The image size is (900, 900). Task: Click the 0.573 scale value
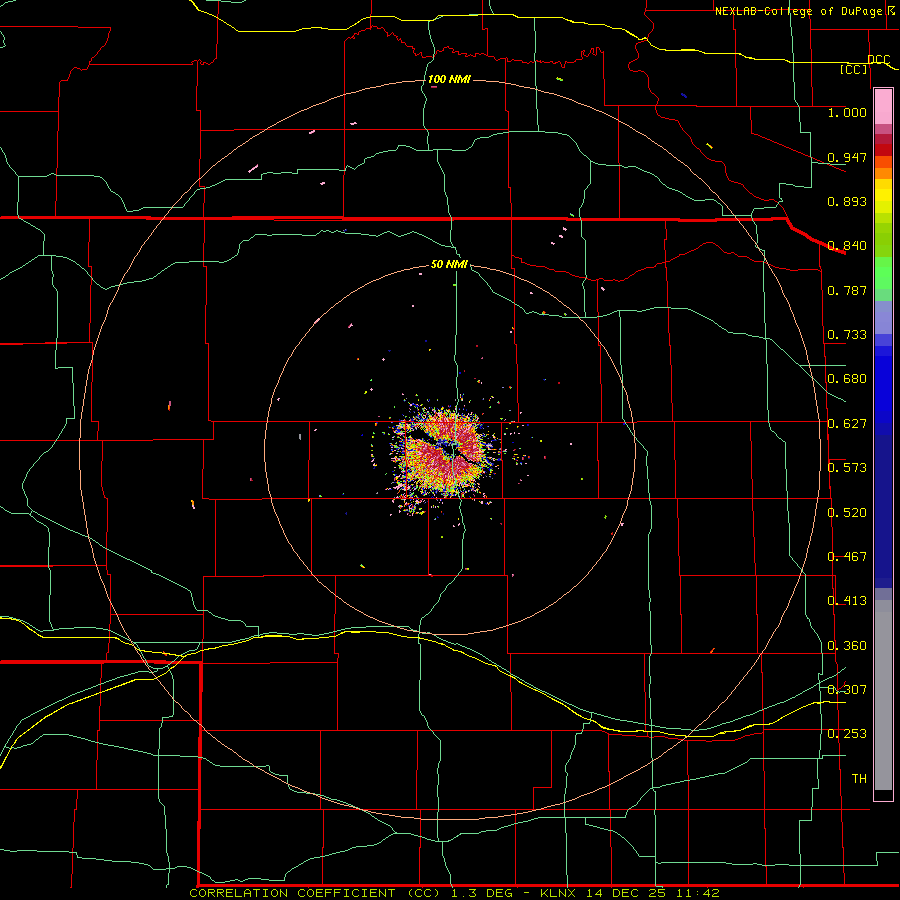[x=847, y=468]
